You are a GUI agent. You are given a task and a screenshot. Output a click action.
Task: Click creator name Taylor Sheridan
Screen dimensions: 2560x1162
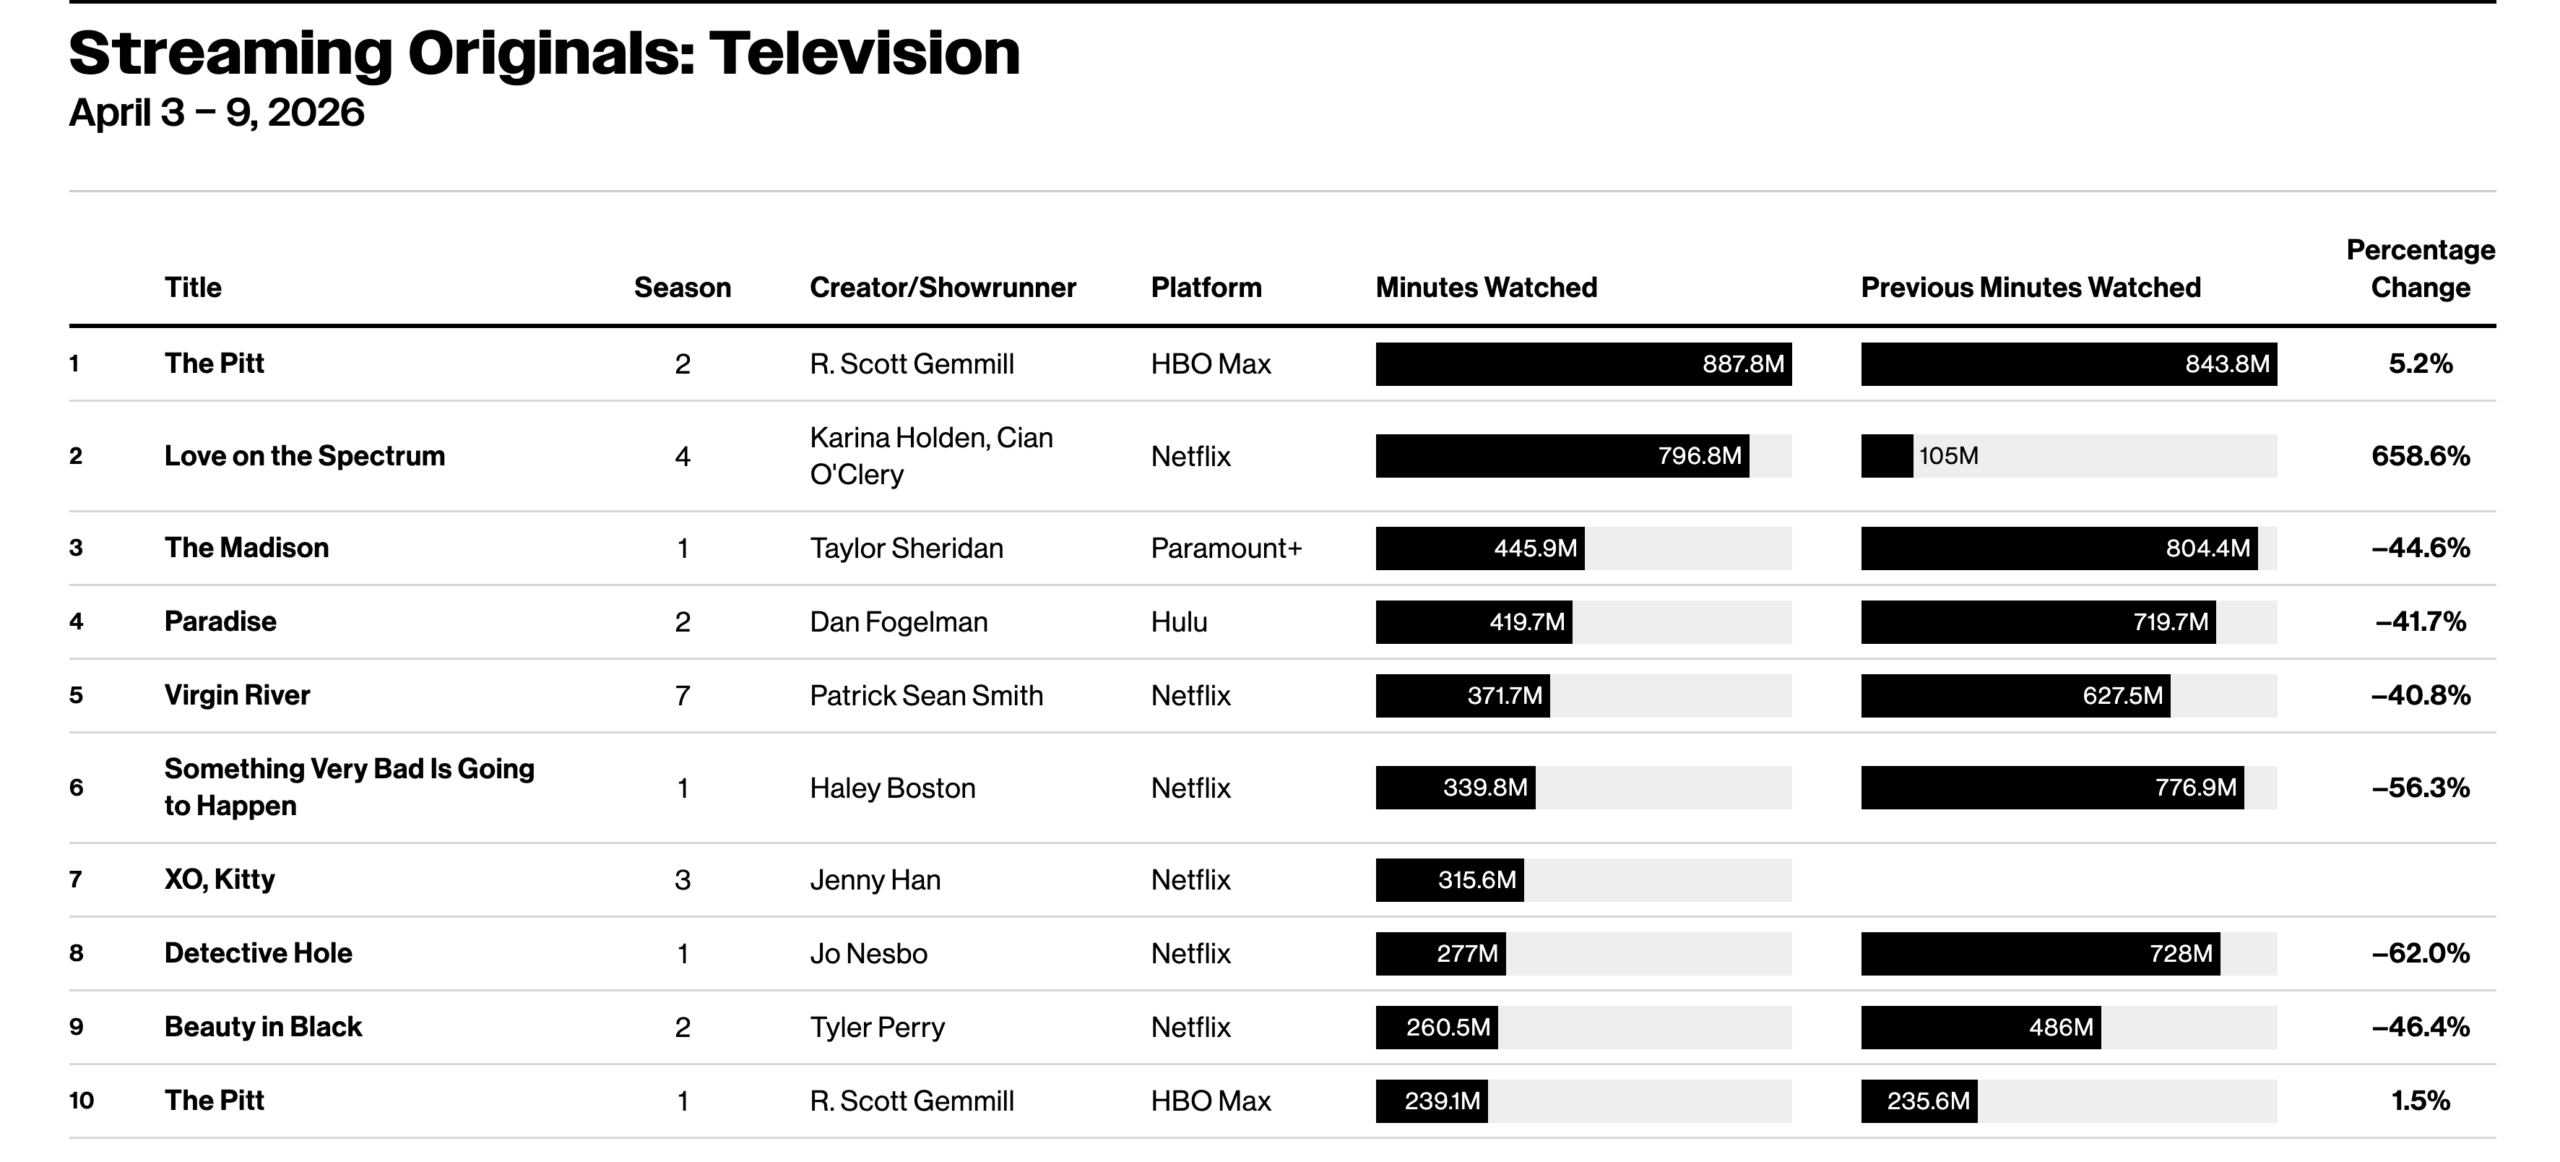point(906,548)
